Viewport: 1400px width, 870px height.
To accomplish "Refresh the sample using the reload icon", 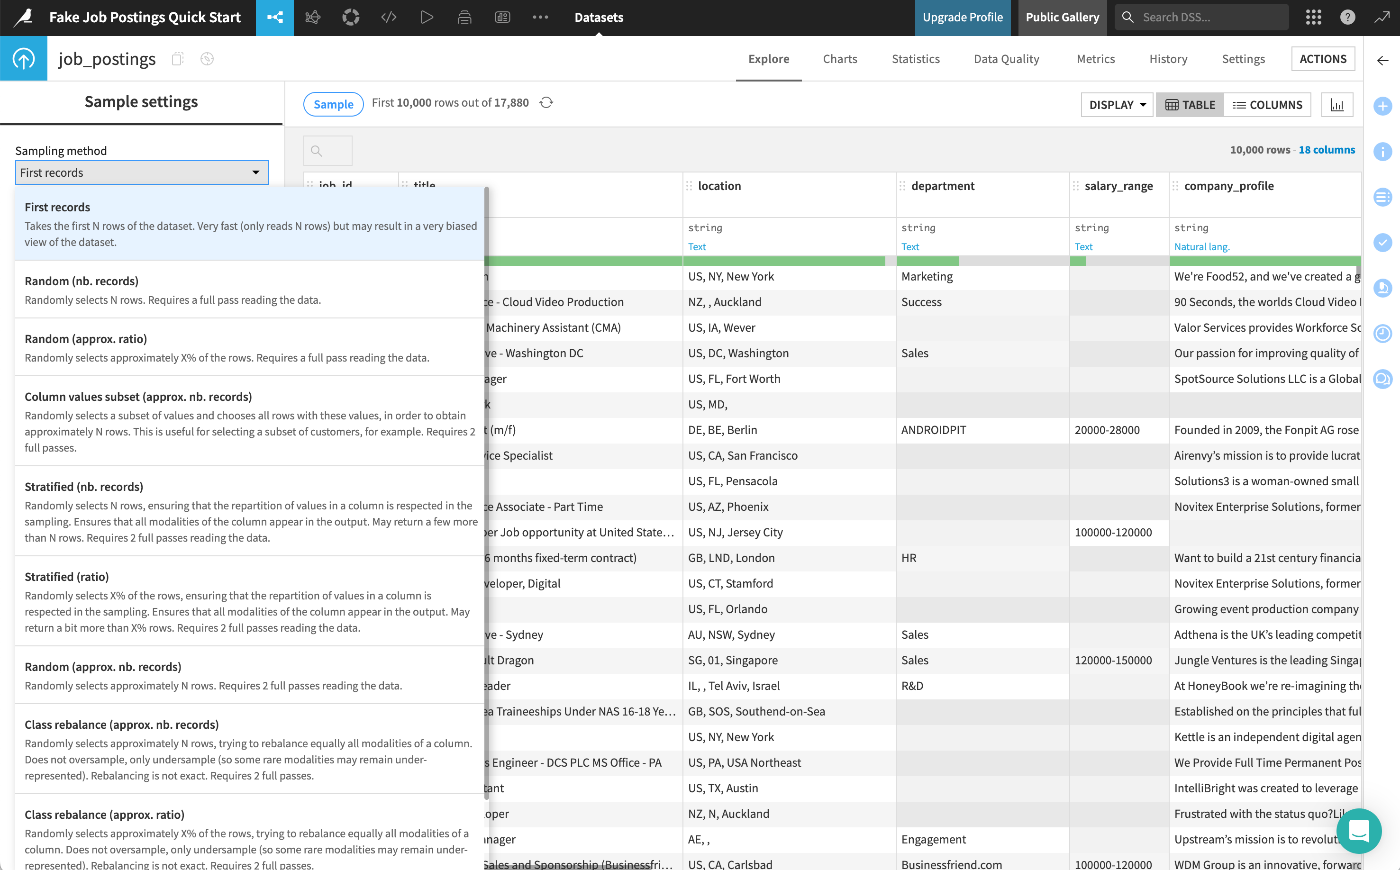I will 546,103.
